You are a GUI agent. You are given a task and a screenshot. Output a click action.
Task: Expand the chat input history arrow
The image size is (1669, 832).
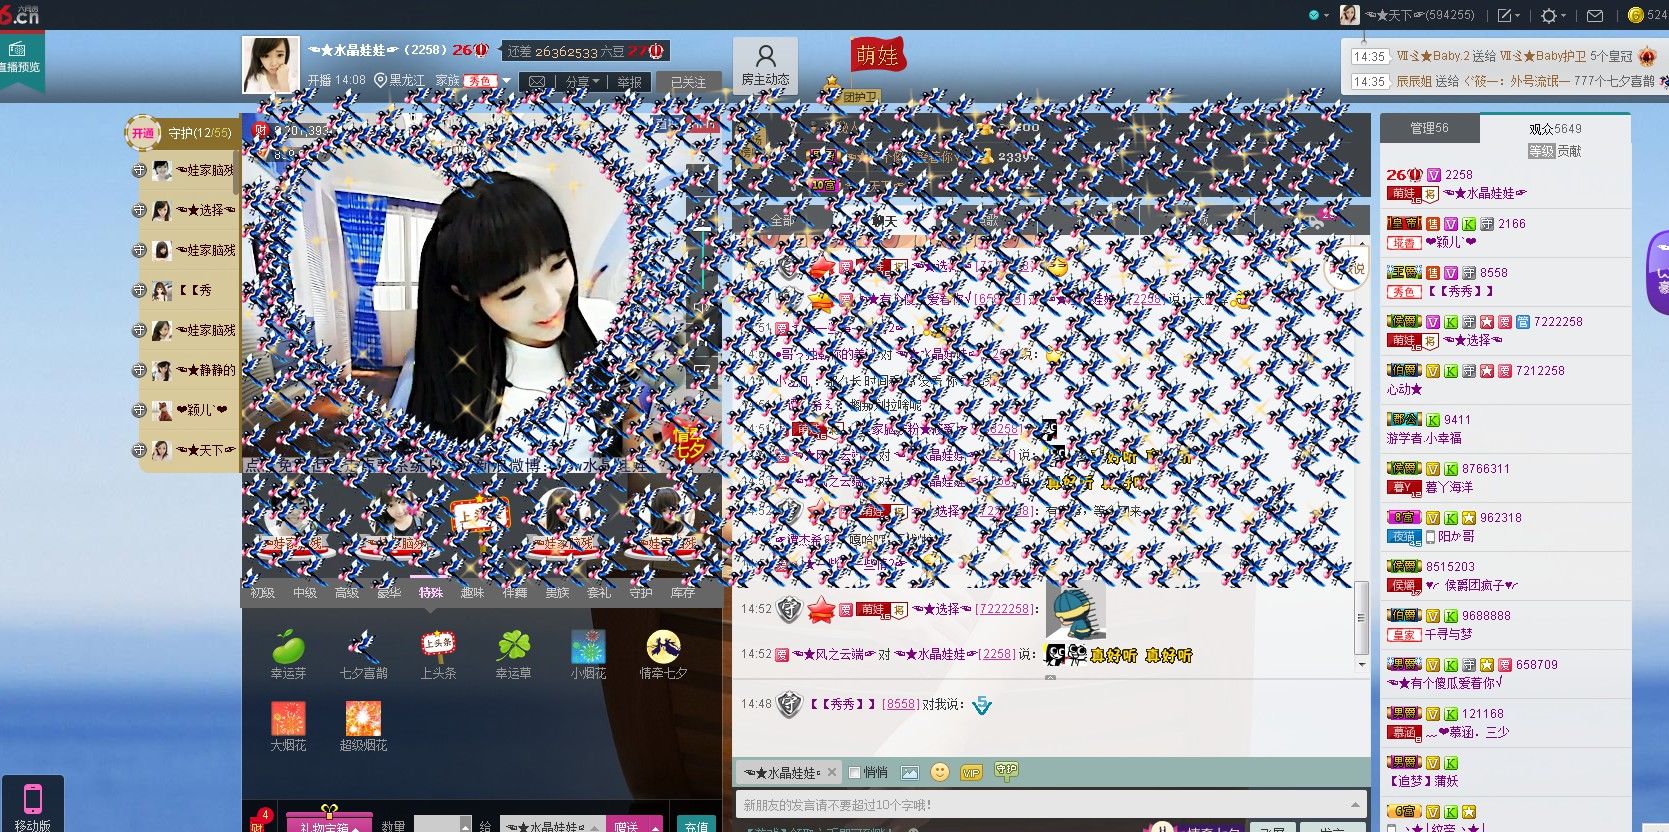pos(1355,804)
